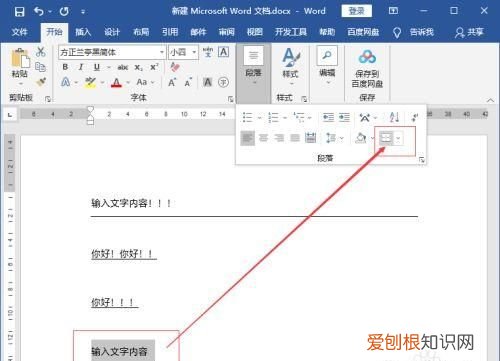Center align paragraph text

[263, 138]
